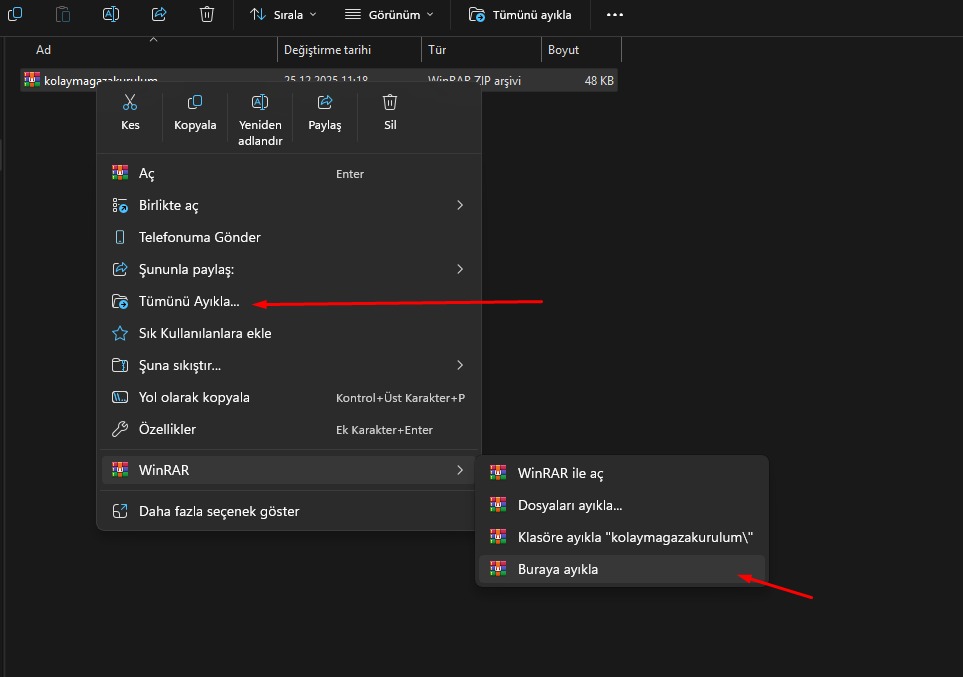Viewport: 963px width, 677px height.
Task: Open the Görünüm view dropdown
Action: coord(389,15)
